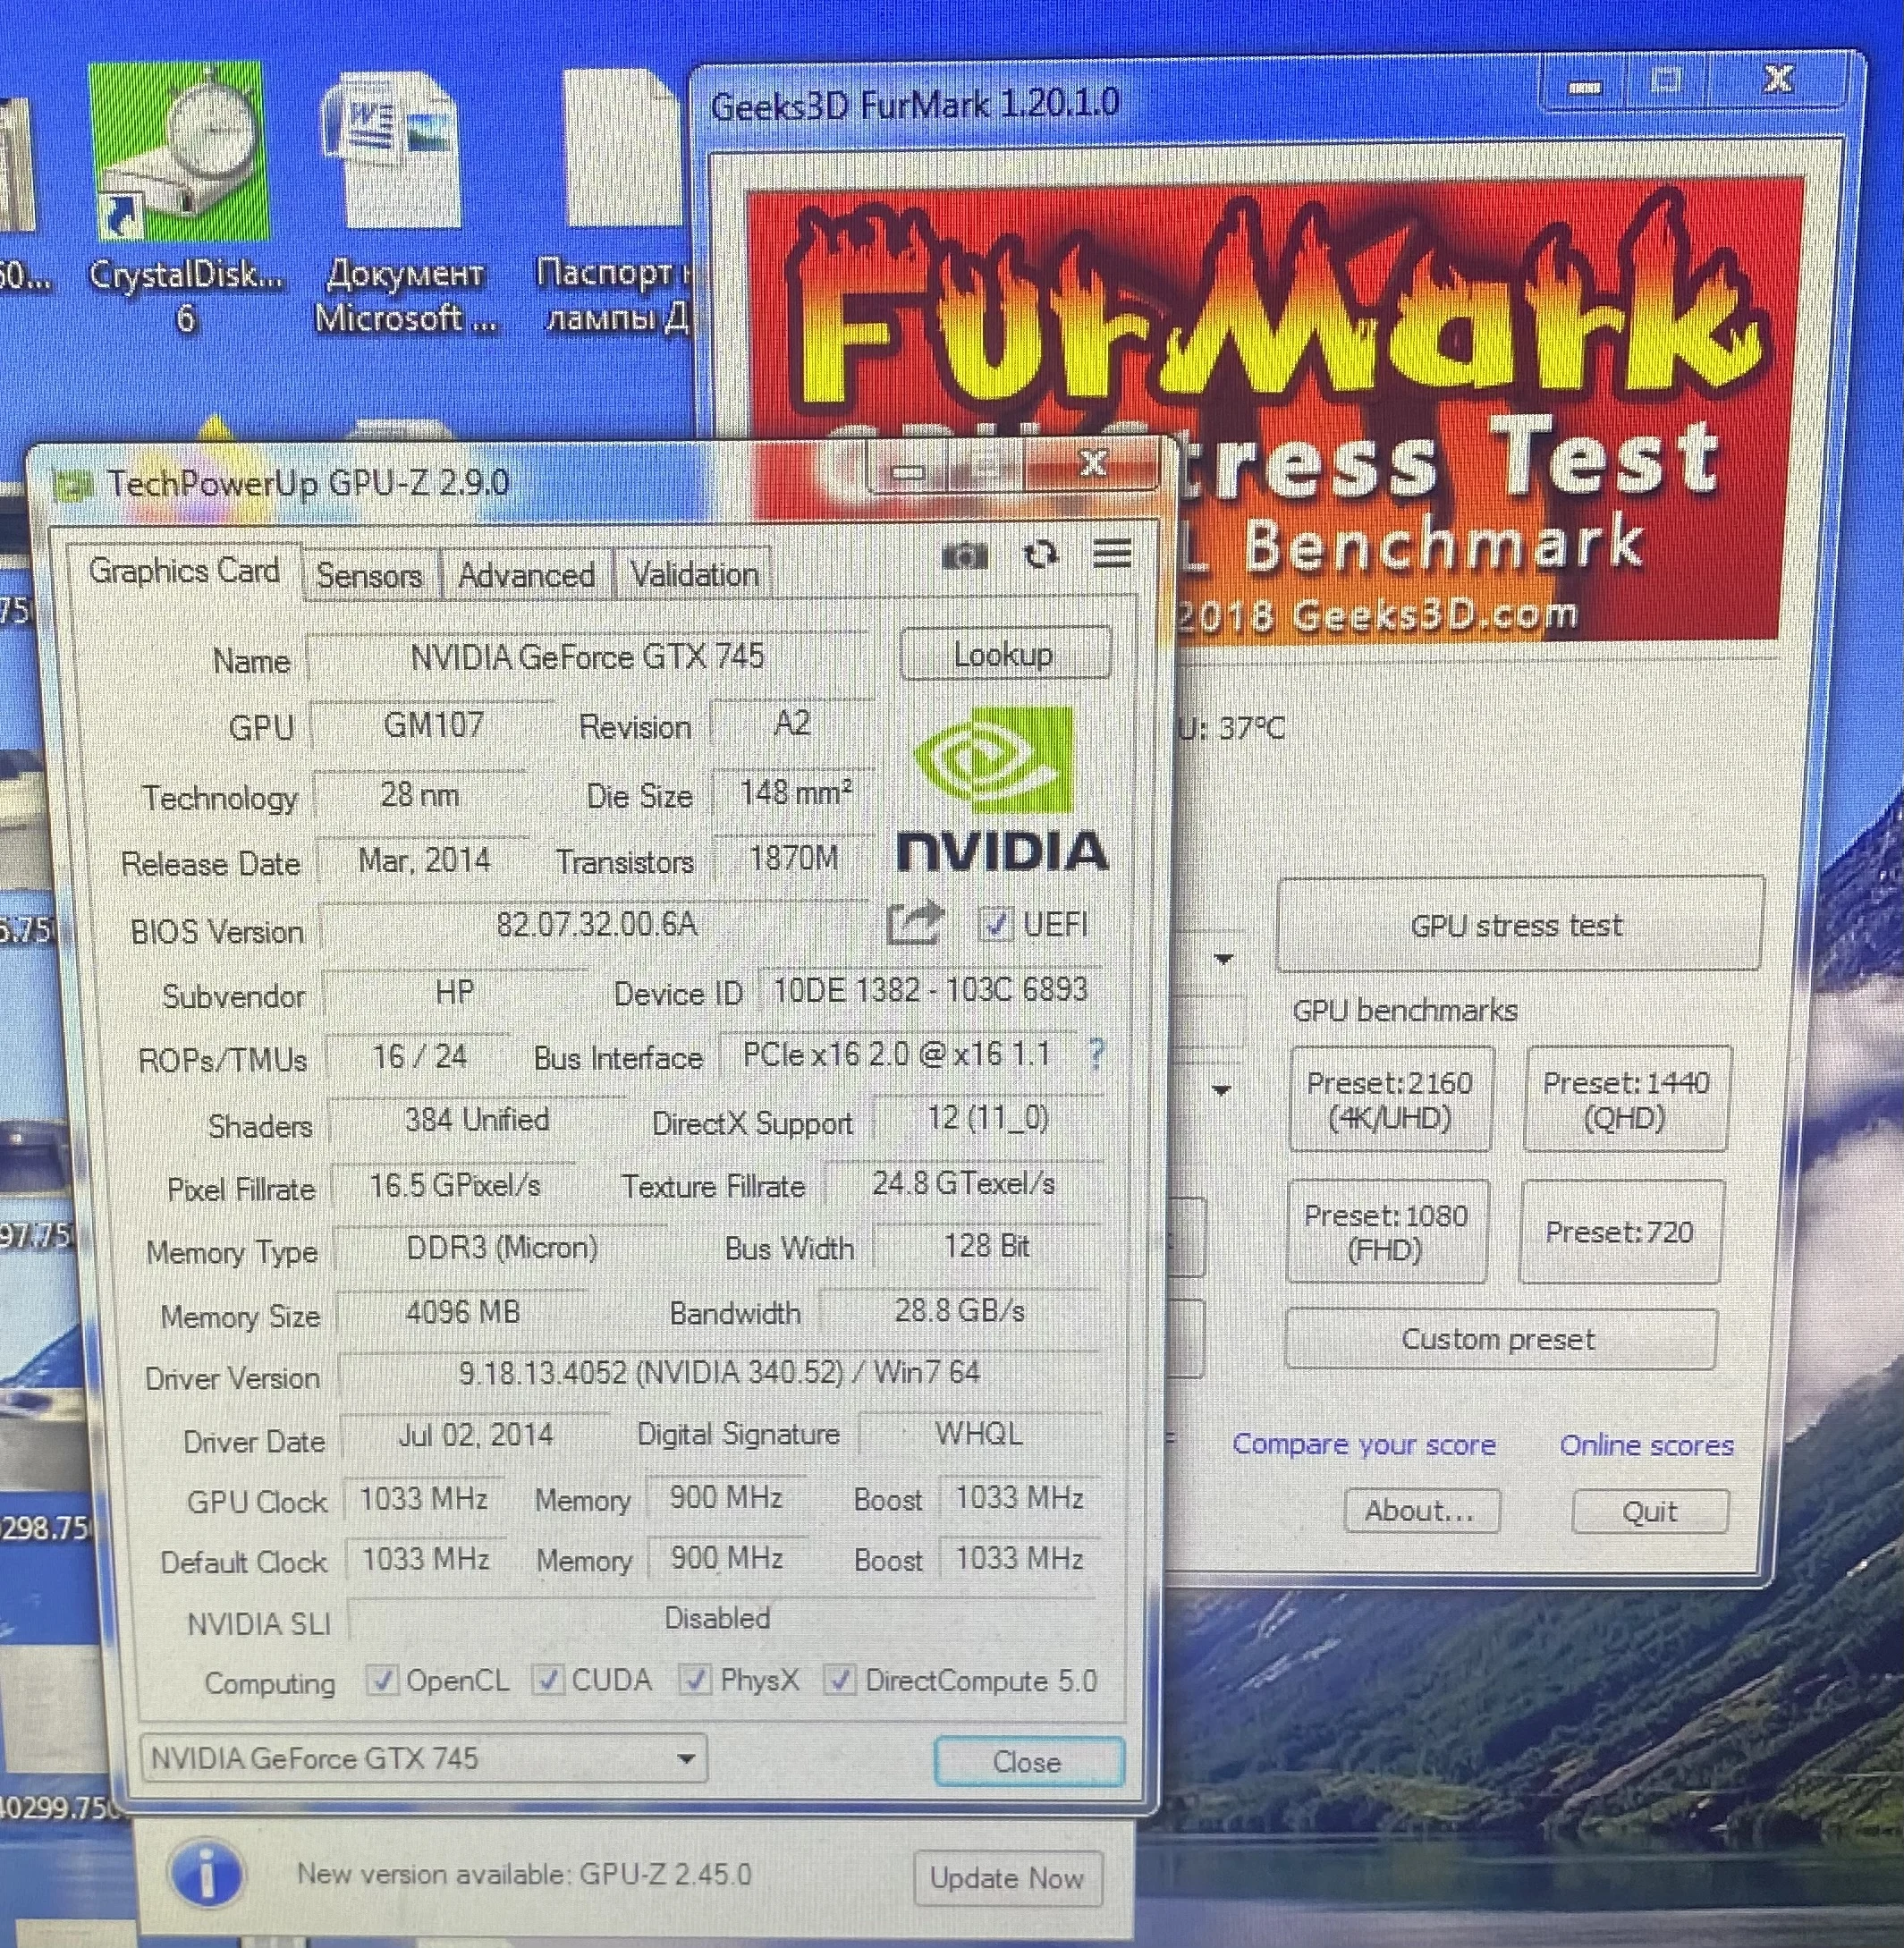Toggle the UEFI checkbox

click(x=996, y=924)
